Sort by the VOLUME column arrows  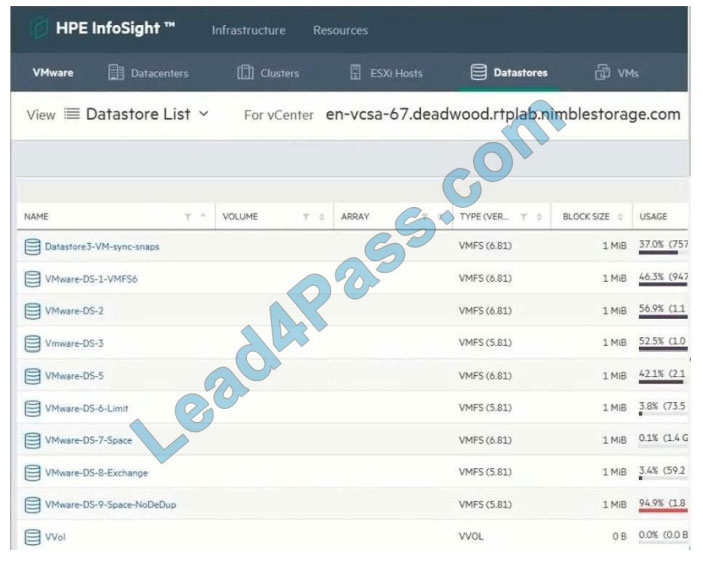click(321, 217)
